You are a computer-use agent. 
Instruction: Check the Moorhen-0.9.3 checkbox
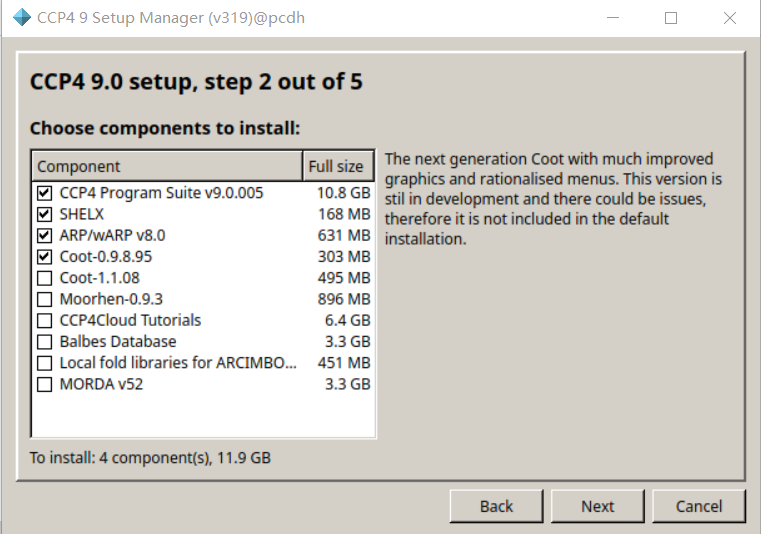pyautogui.click(x=44, y=300)
